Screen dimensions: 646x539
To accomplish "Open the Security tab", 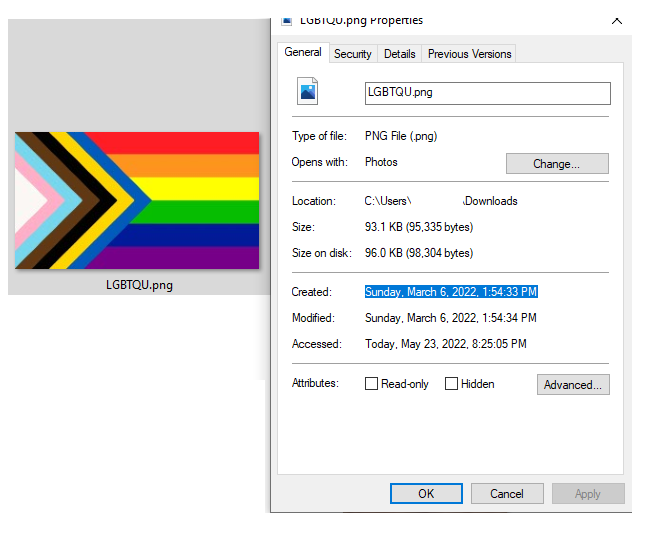I will click(x=353, y=54).
